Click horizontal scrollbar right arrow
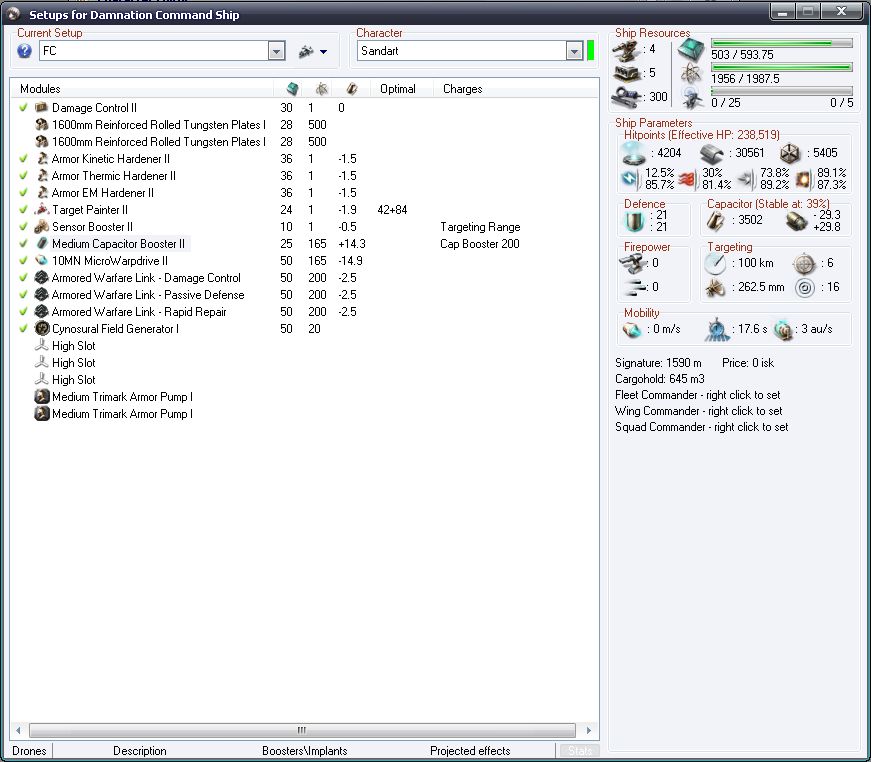 [x=589, y=730]
